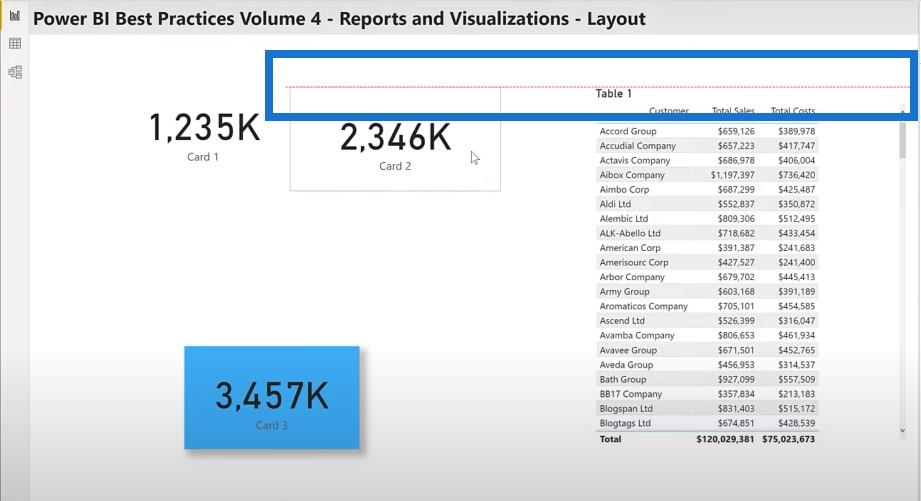Select the Alembic Ltd row
This screenshot has height=501, width=921.
[707, 218]
